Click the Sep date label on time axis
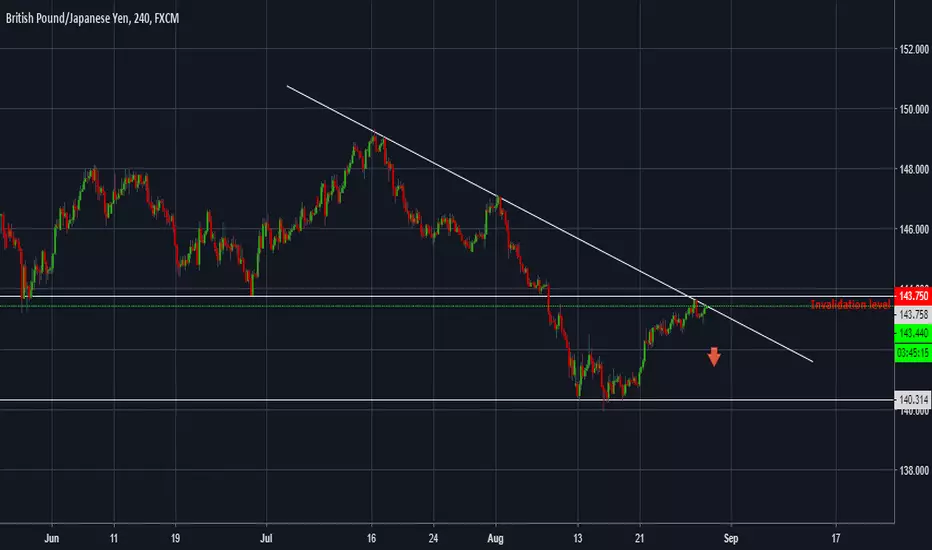The width and height of the screenshot is (932, 550). (731, 539)
